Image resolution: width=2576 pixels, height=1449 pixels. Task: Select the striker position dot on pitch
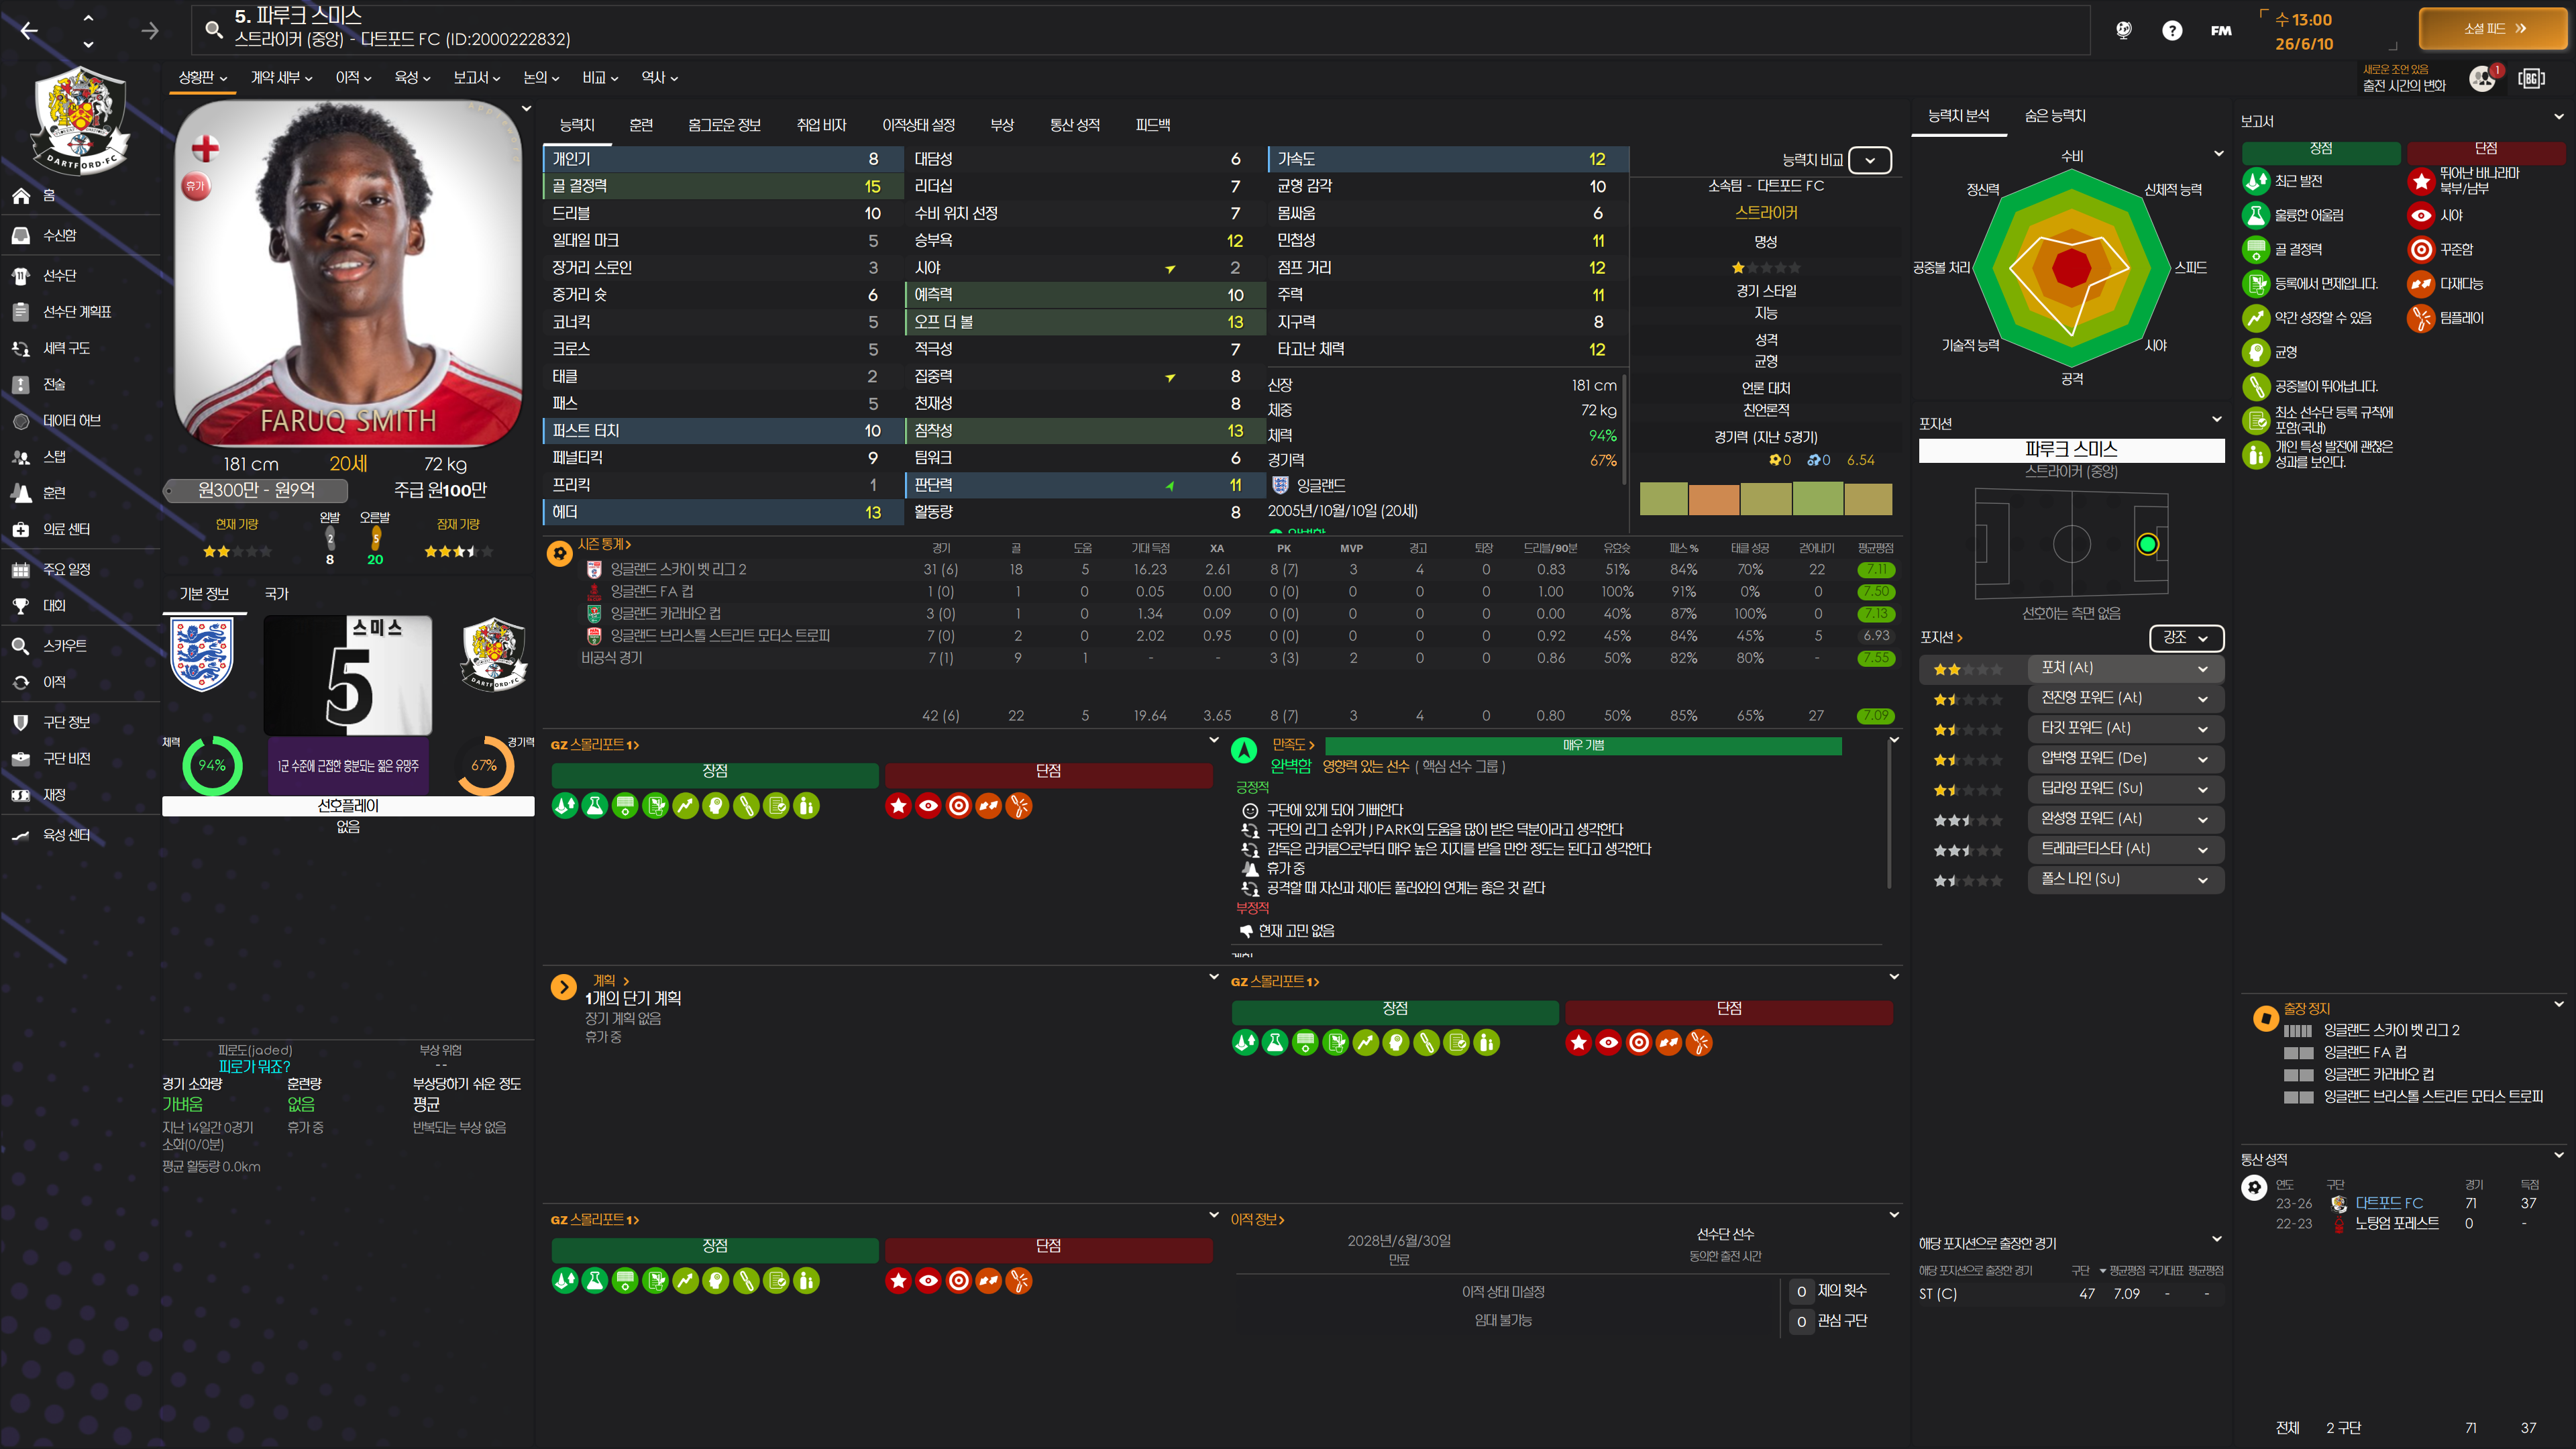click(2147, 544)
